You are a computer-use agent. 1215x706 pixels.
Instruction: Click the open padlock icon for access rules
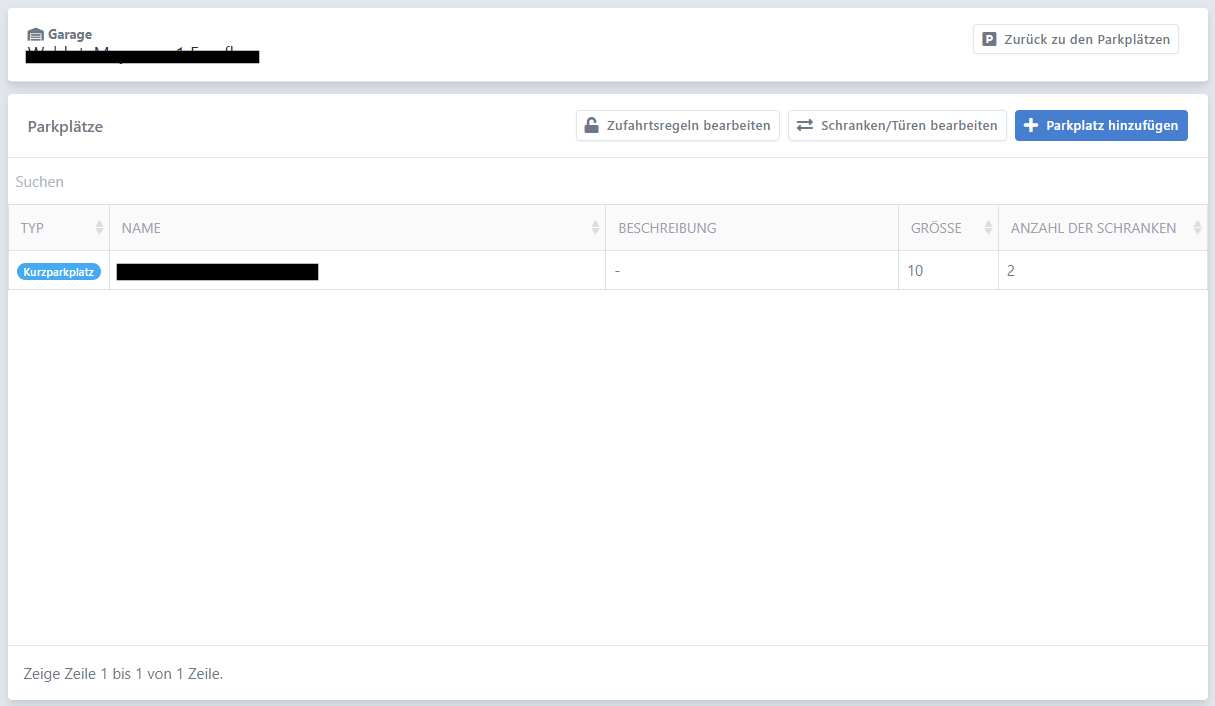(x=592, y=126)
